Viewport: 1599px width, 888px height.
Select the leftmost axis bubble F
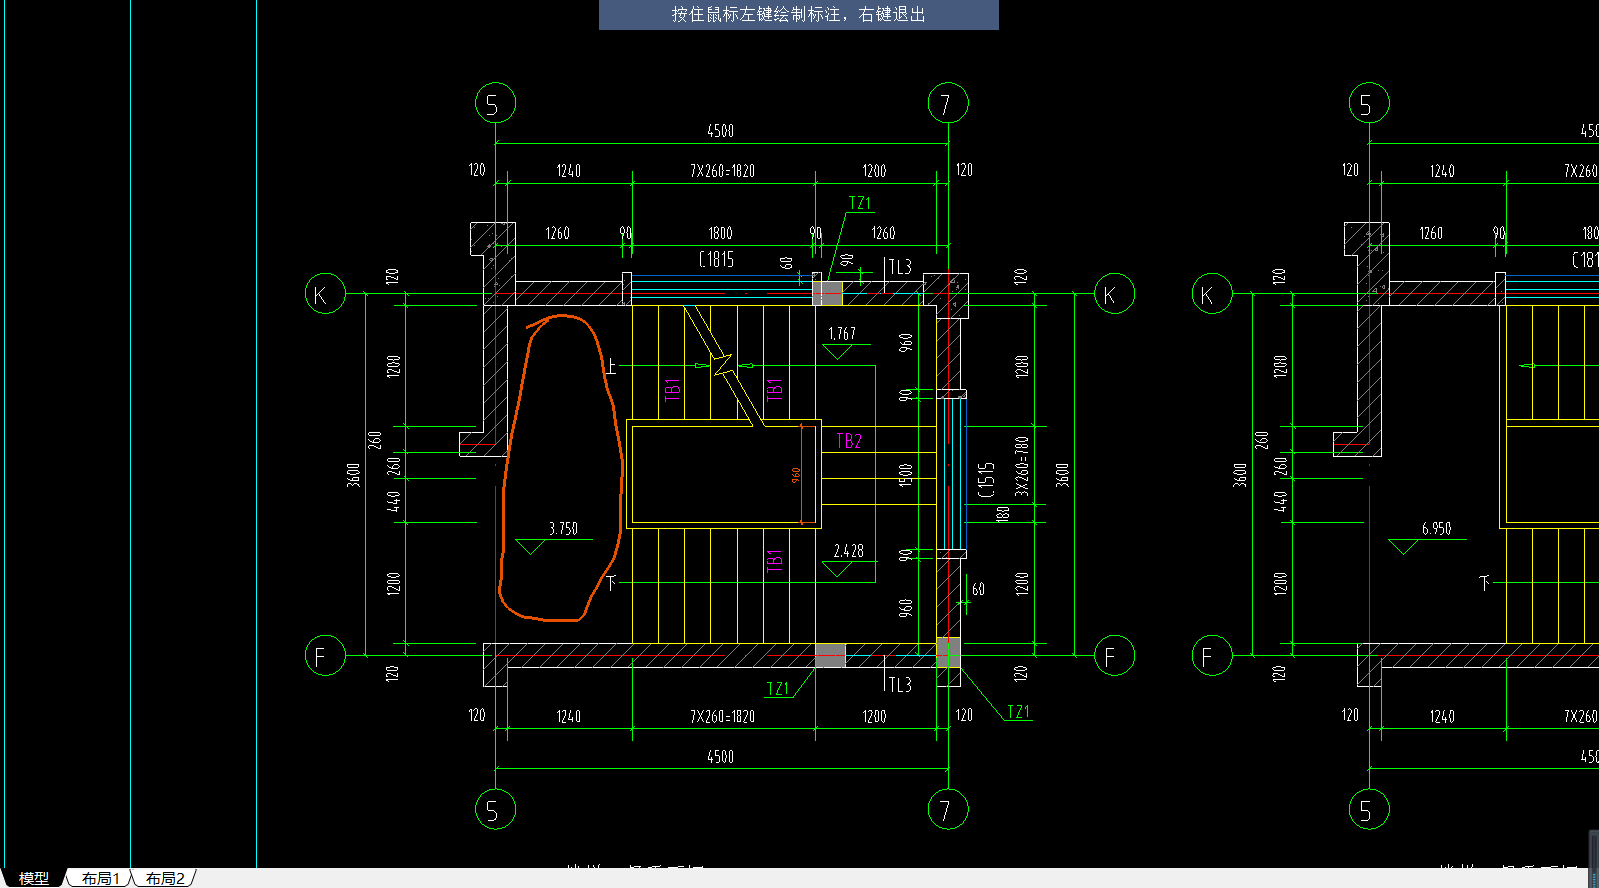(x=325, y=655)
